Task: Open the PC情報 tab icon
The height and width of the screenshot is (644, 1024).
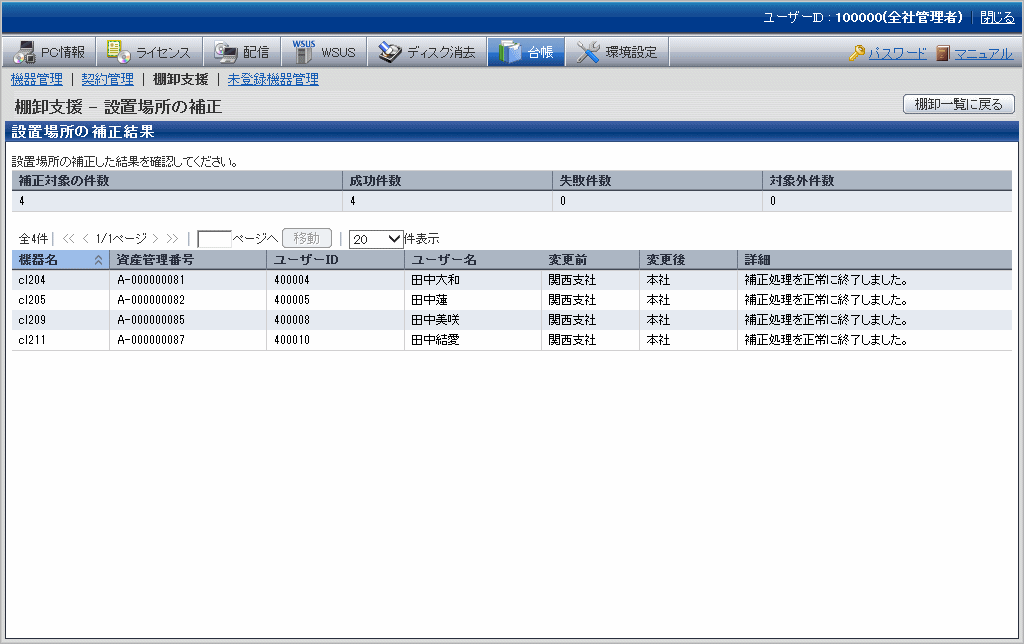Action: pyautogui.click(x=25, y=53)
